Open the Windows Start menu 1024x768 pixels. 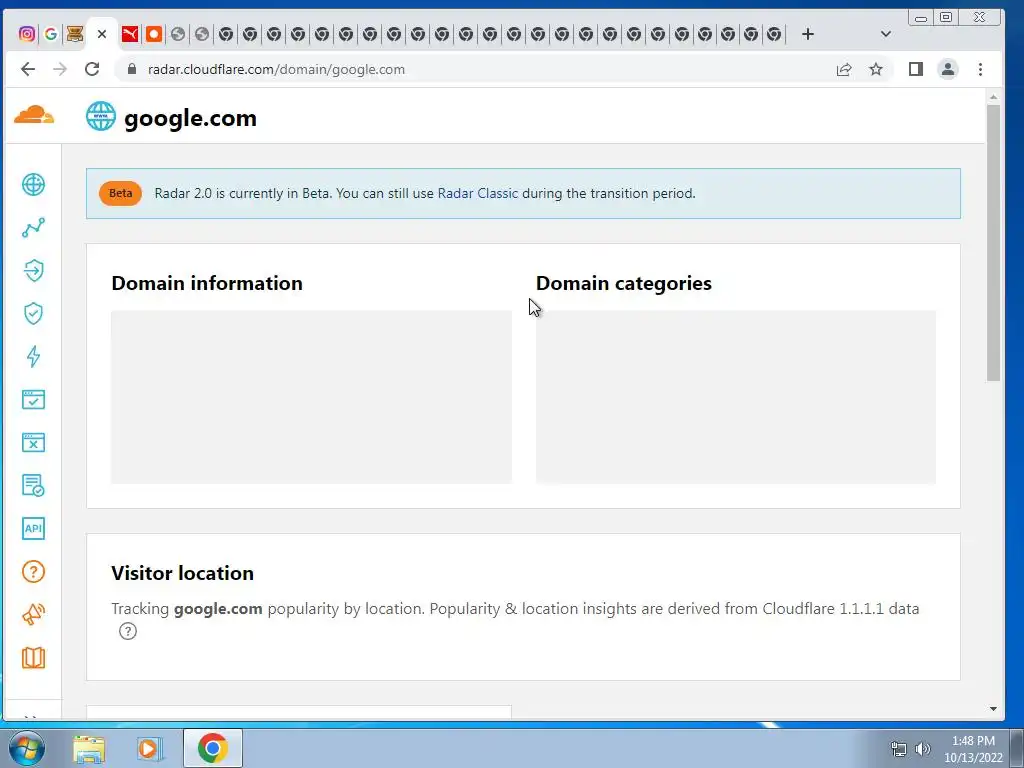click(27, 748)
